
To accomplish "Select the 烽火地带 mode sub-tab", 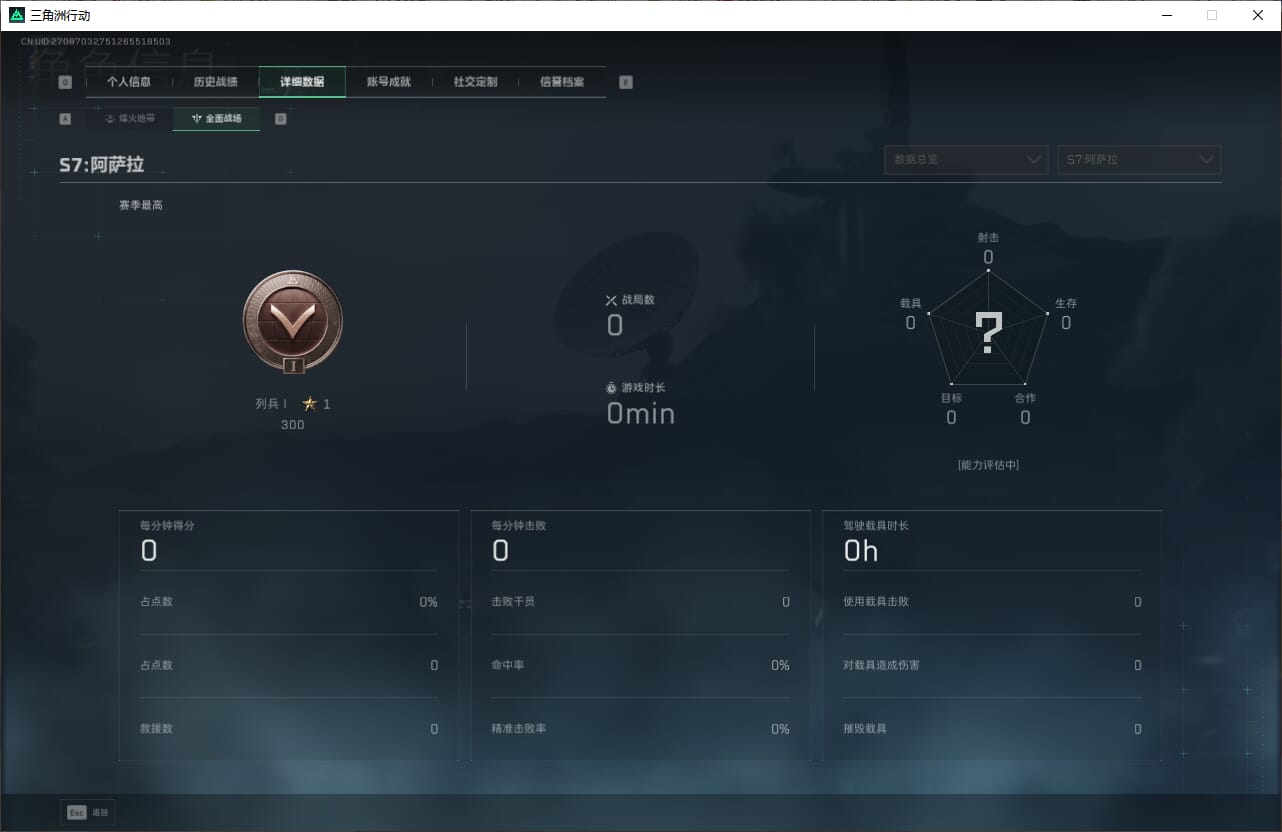I will (x=130, y=119).
